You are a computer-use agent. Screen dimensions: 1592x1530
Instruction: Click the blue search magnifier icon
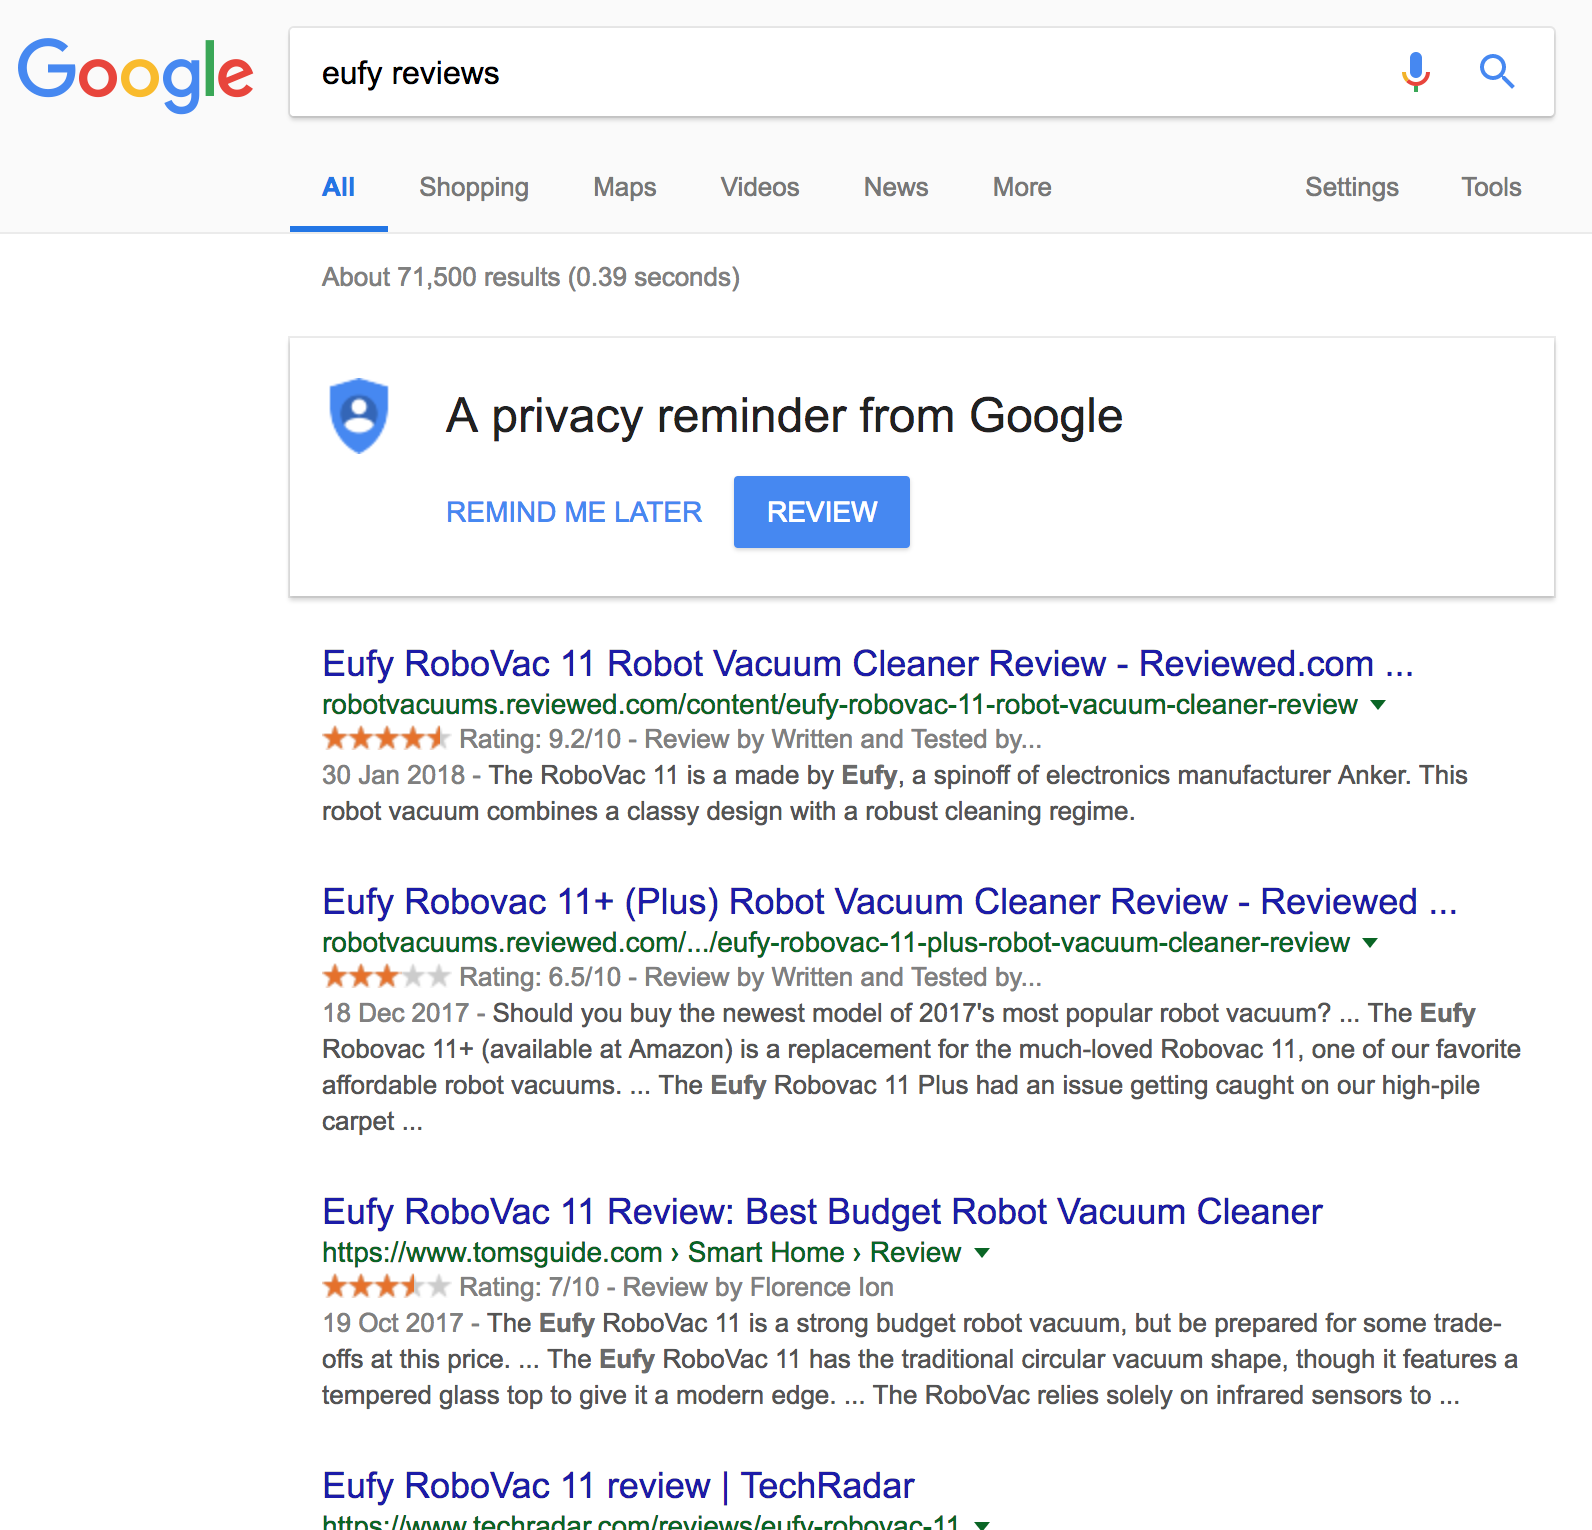point(1497,72)
